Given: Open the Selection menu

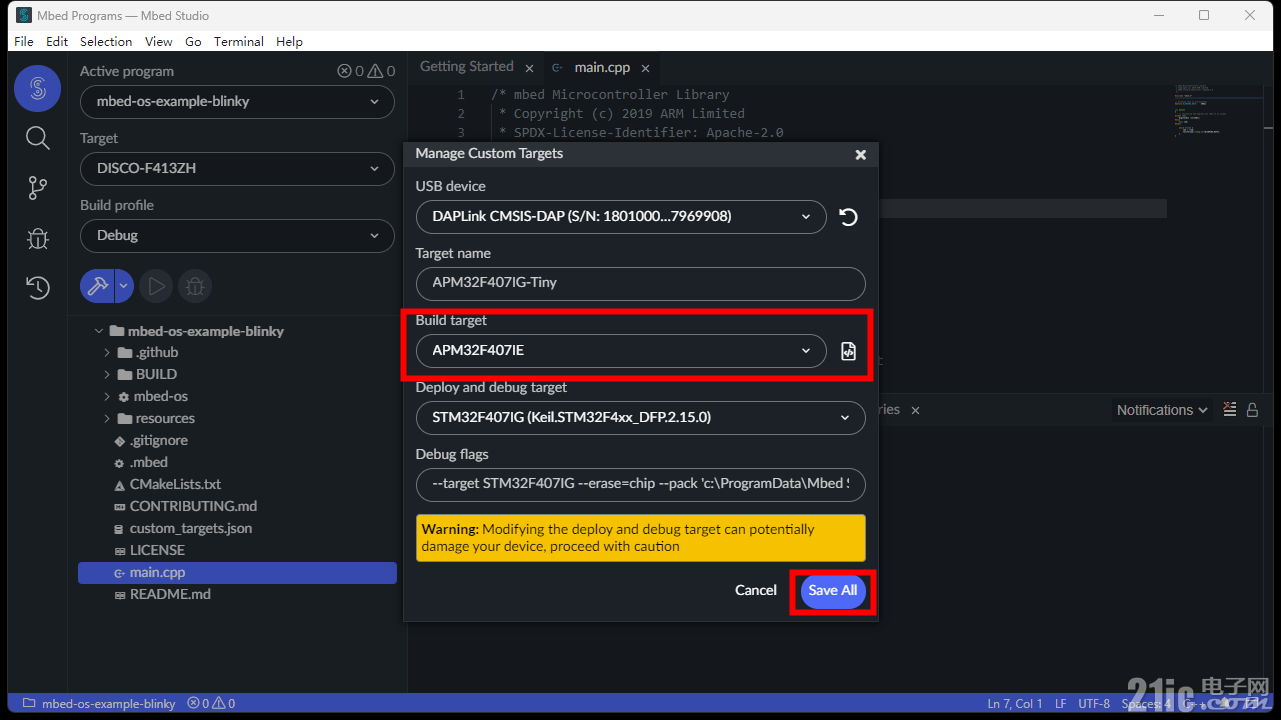Looking at the screenshot, I should click(x=106, y=41).
